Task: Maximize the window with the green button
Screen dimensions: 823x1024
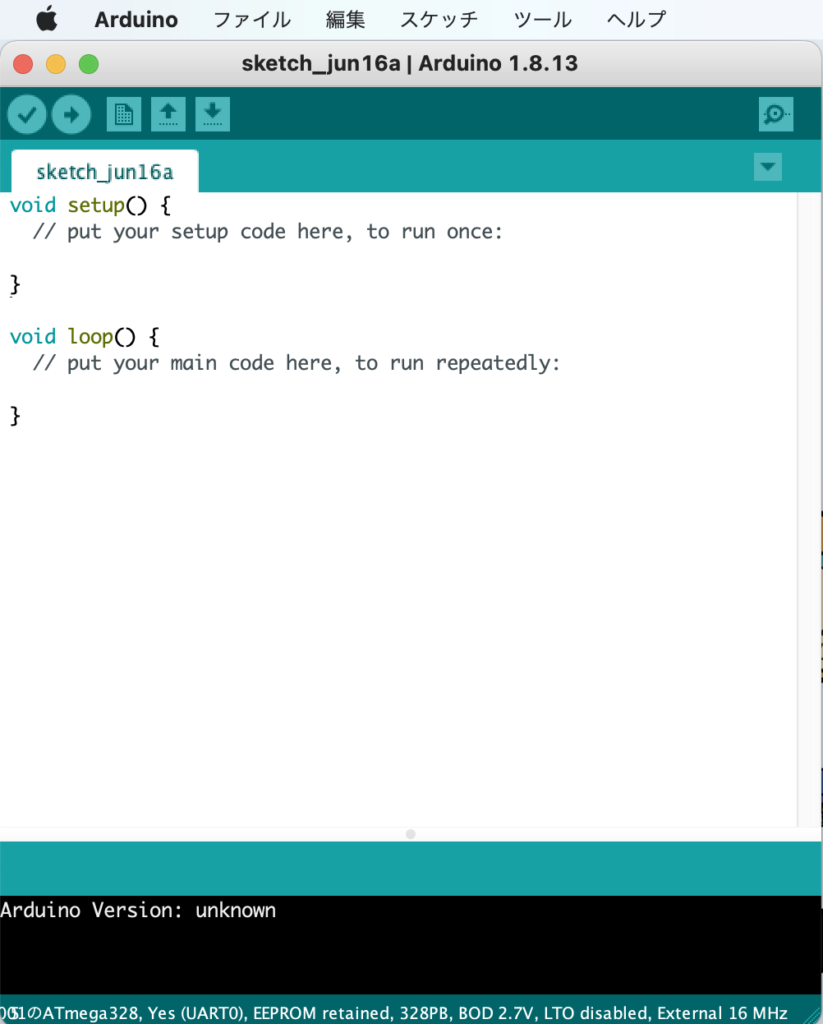Action: (89, 64)
